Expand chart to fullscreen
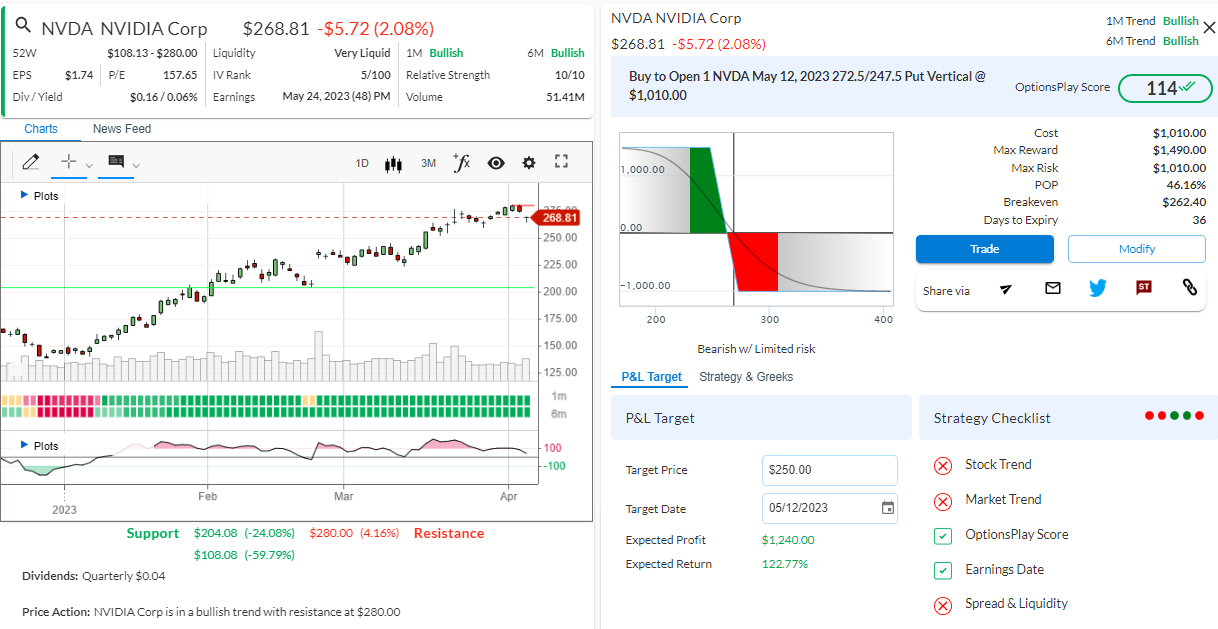 coord(561,162)
